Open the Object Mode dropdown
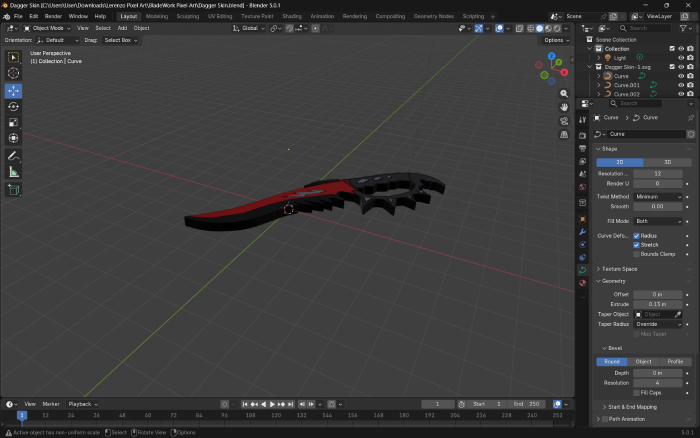 pos(47,28)
